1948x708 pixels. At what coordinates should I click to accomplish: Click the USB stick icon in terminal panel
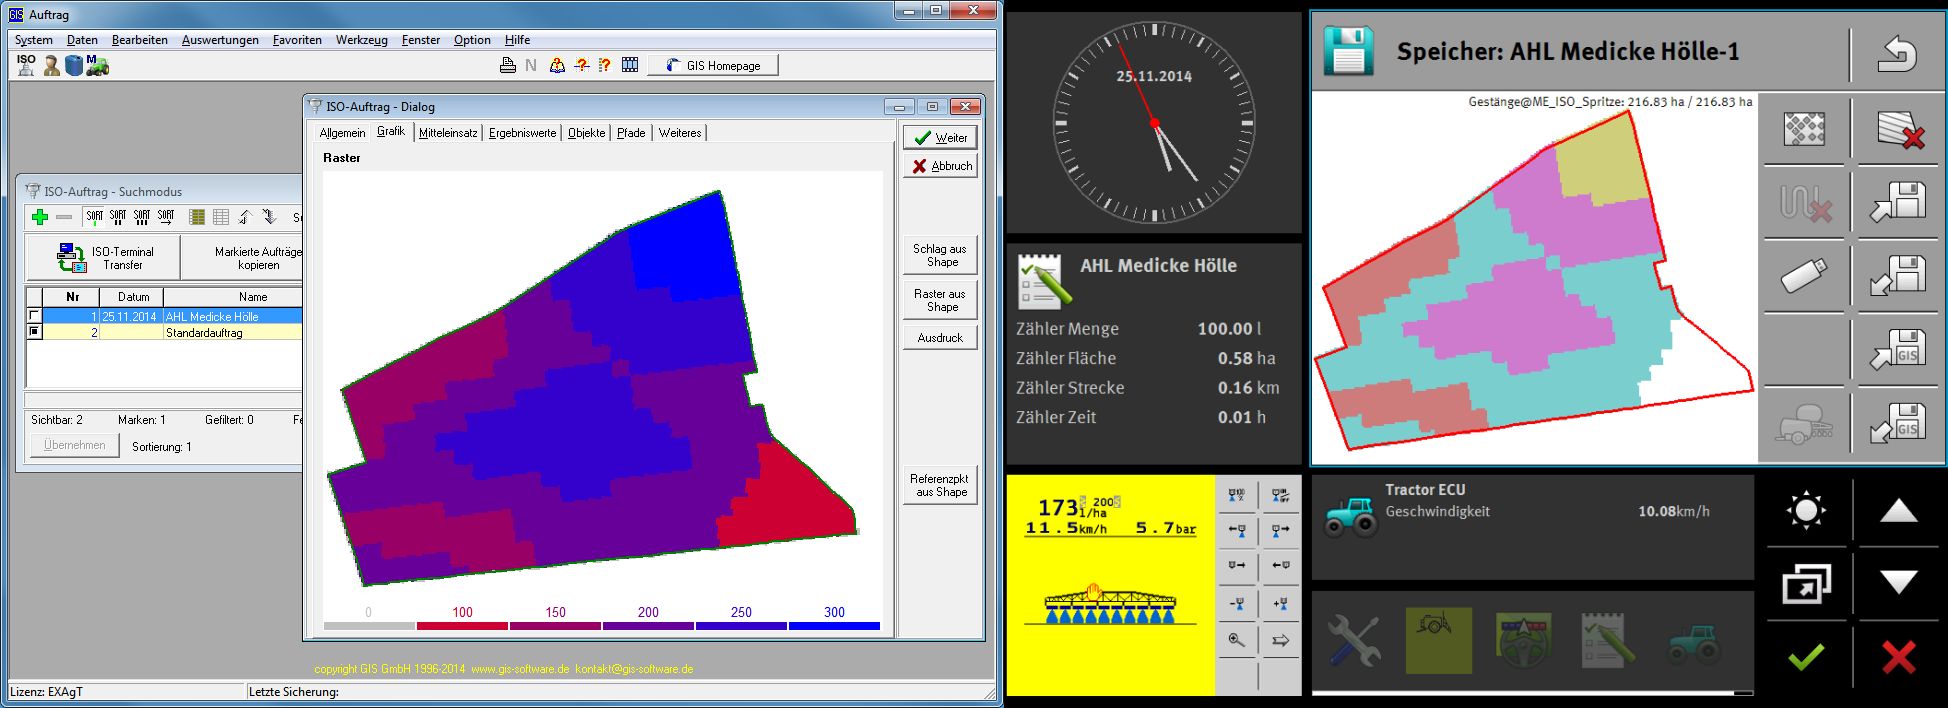click(1803, 275)
